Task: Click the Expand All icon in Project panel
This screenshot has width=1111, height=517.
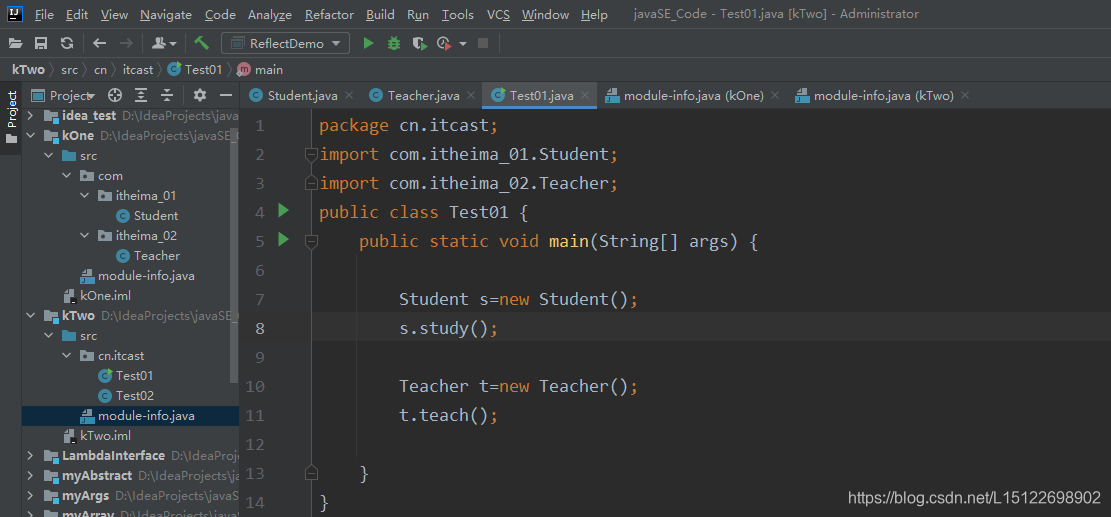Action: pos(141,95)
